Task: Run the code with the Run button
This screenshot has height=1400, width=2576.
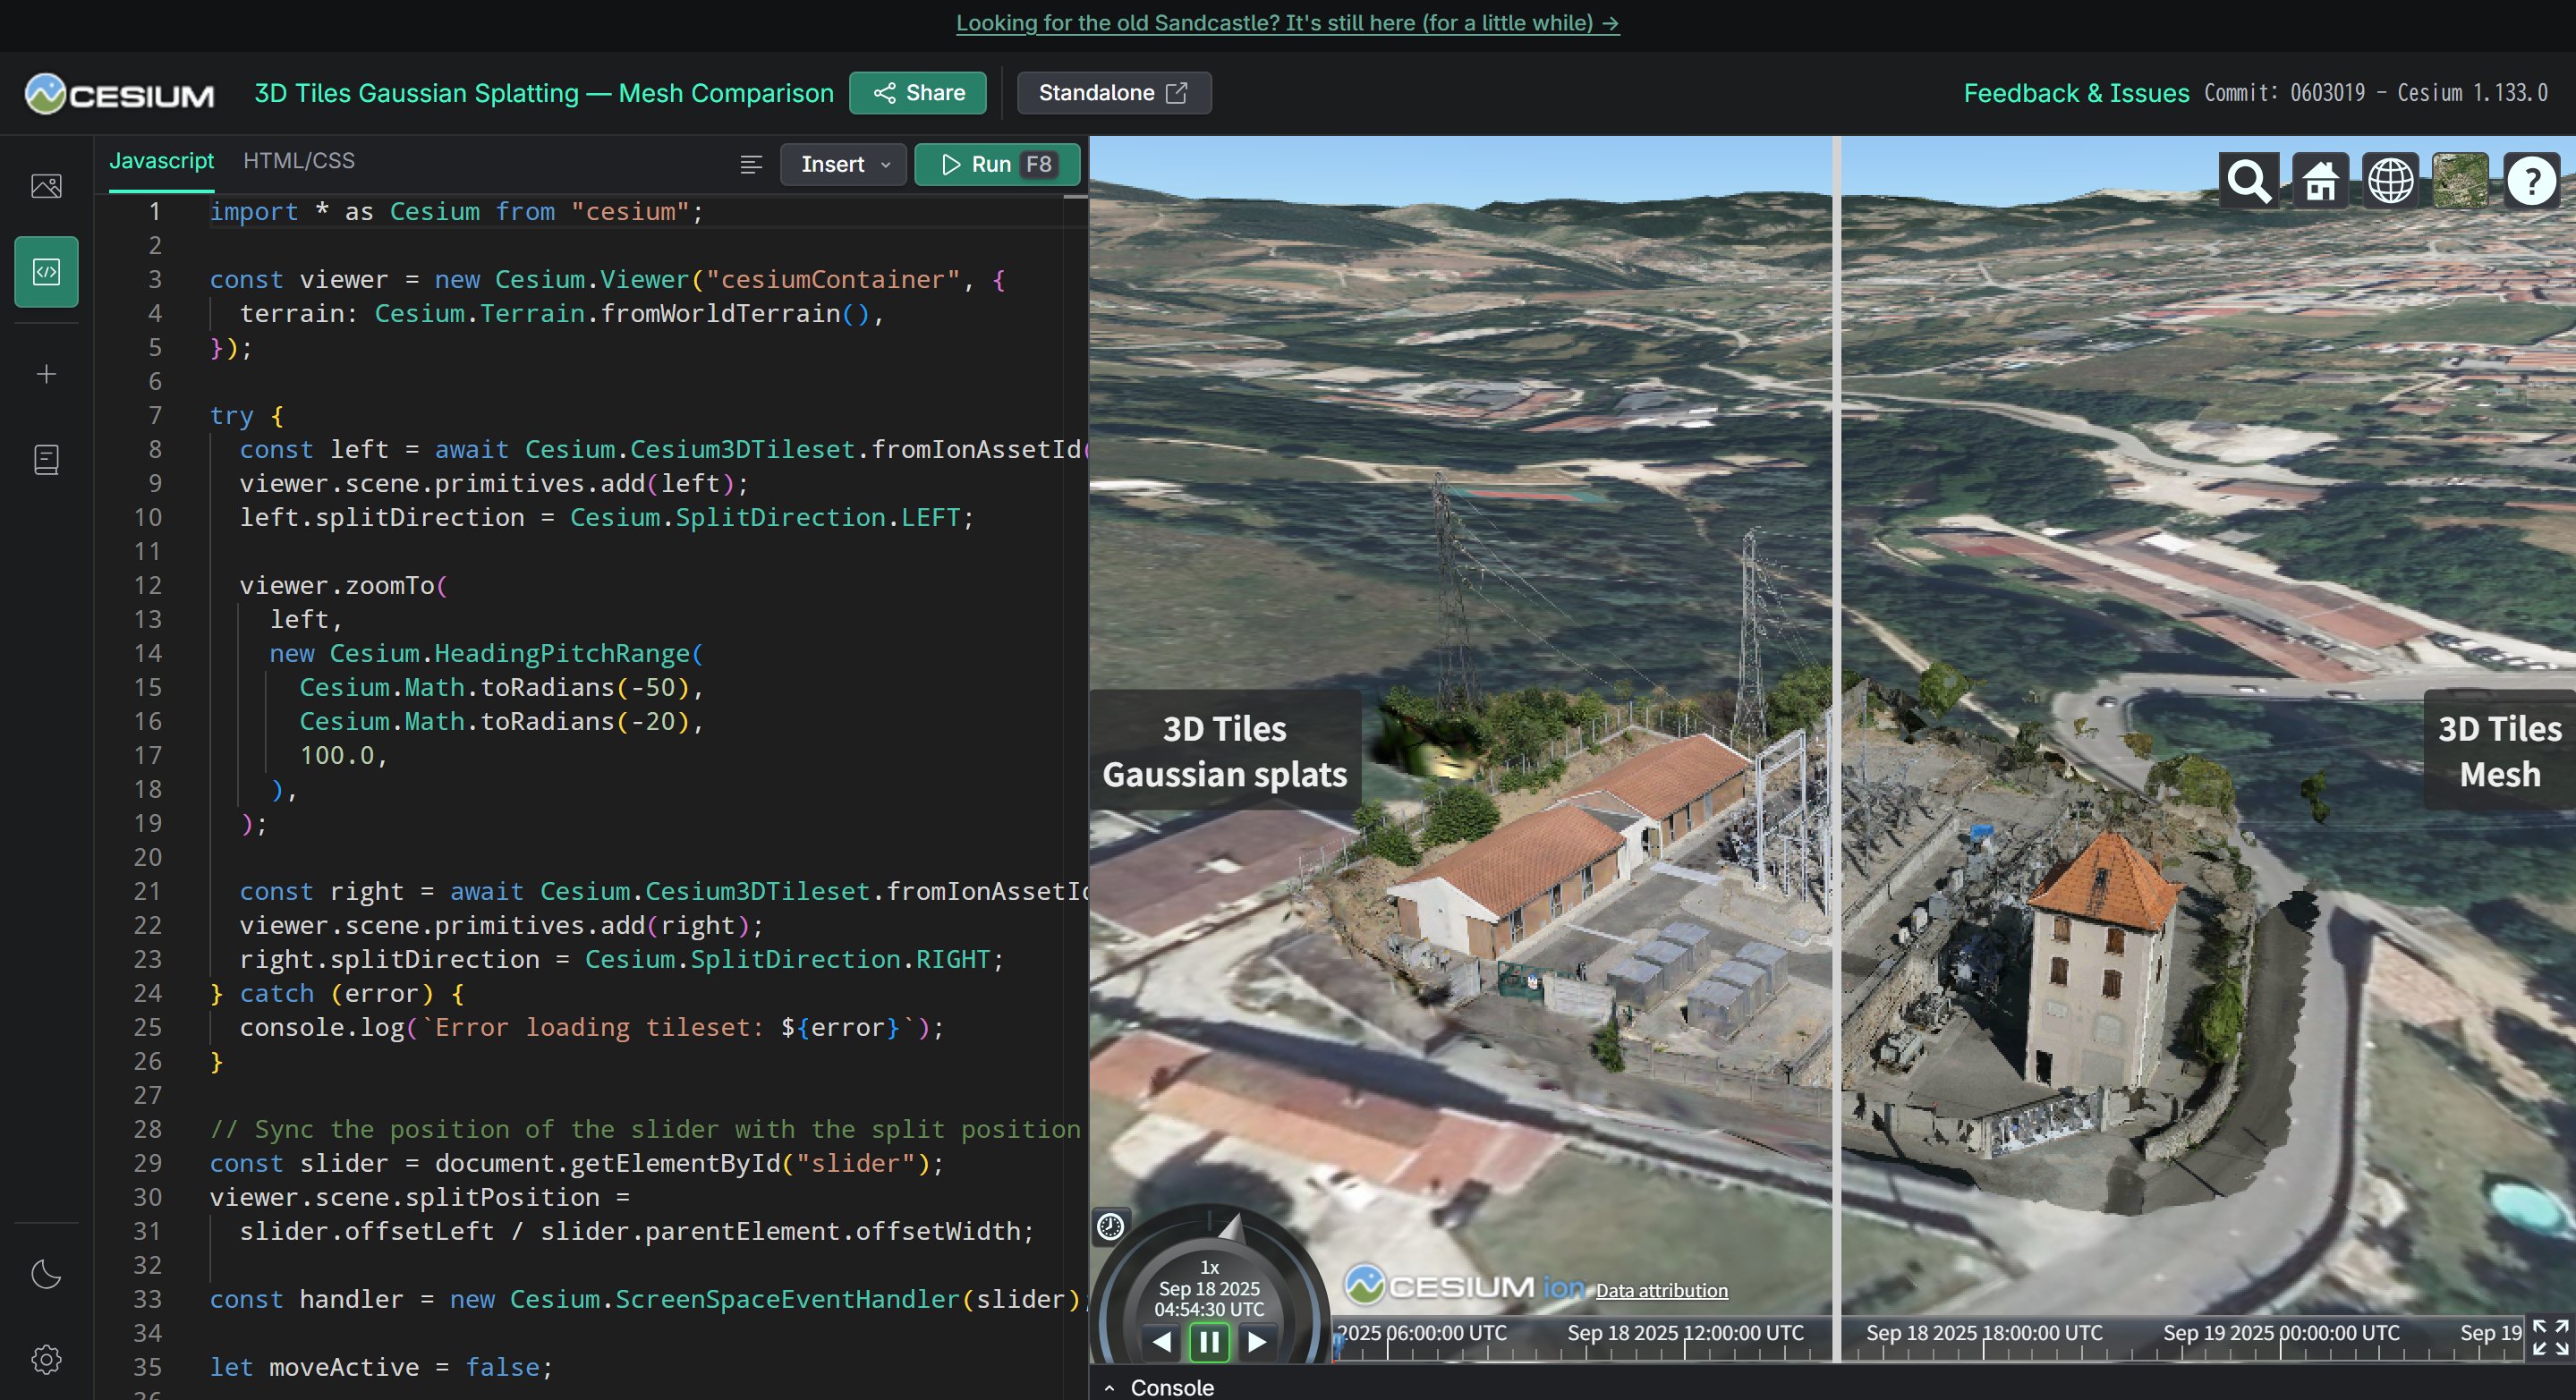Action: pos(996,164)
